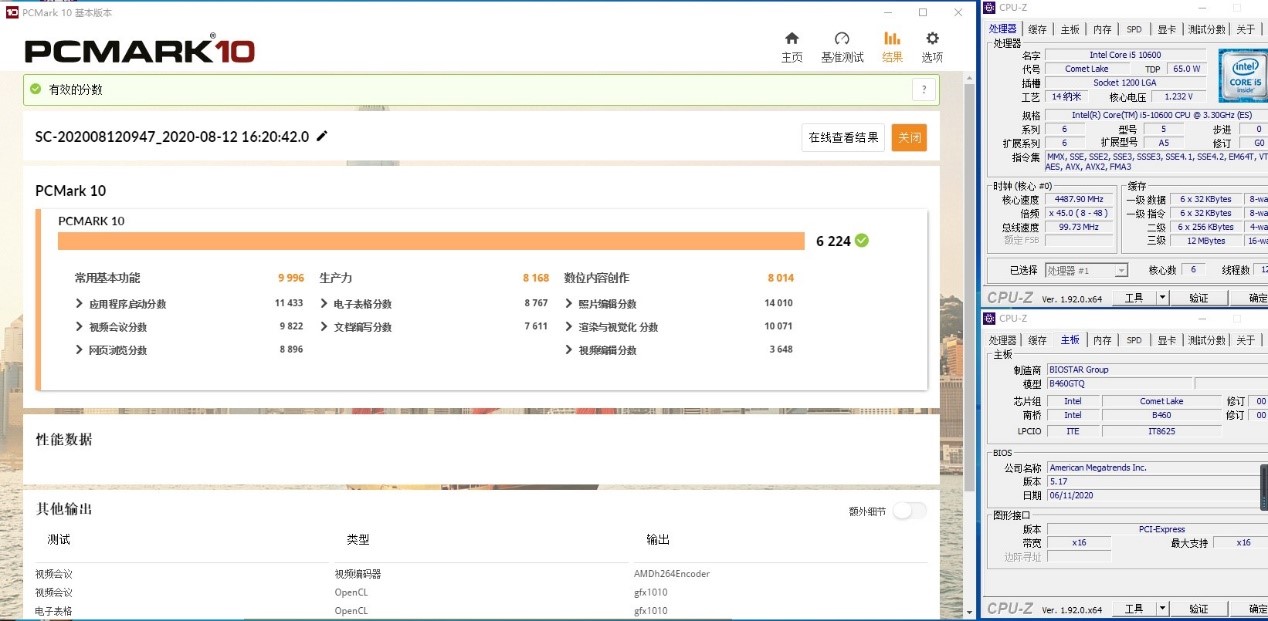Switch to 内存 tab in lower CPU-Z window
The width and height of the screenshot is (1268, 621).
(1102, 340)
